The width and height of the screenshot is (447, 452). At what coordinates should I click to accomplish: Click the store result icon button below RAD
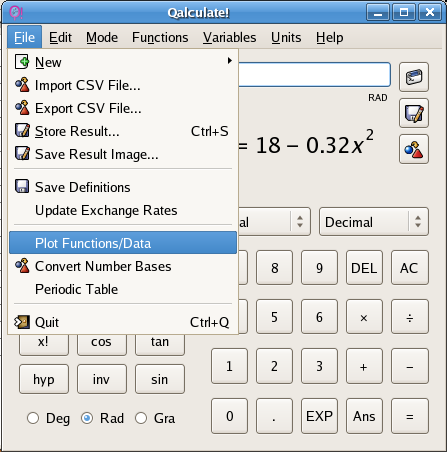(414, 113)
